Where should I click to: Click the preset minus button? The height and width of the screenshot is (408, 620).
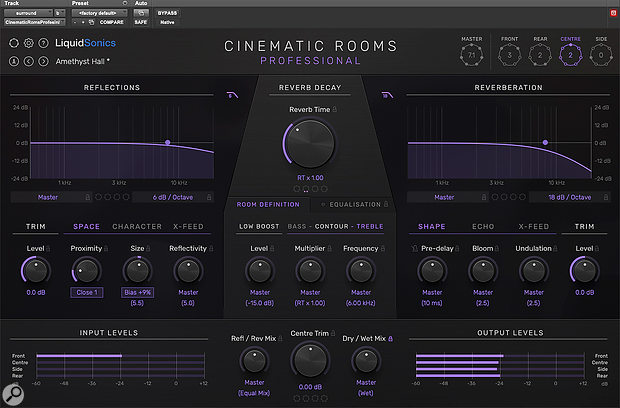pyautogui.click(x=75, y=23)
